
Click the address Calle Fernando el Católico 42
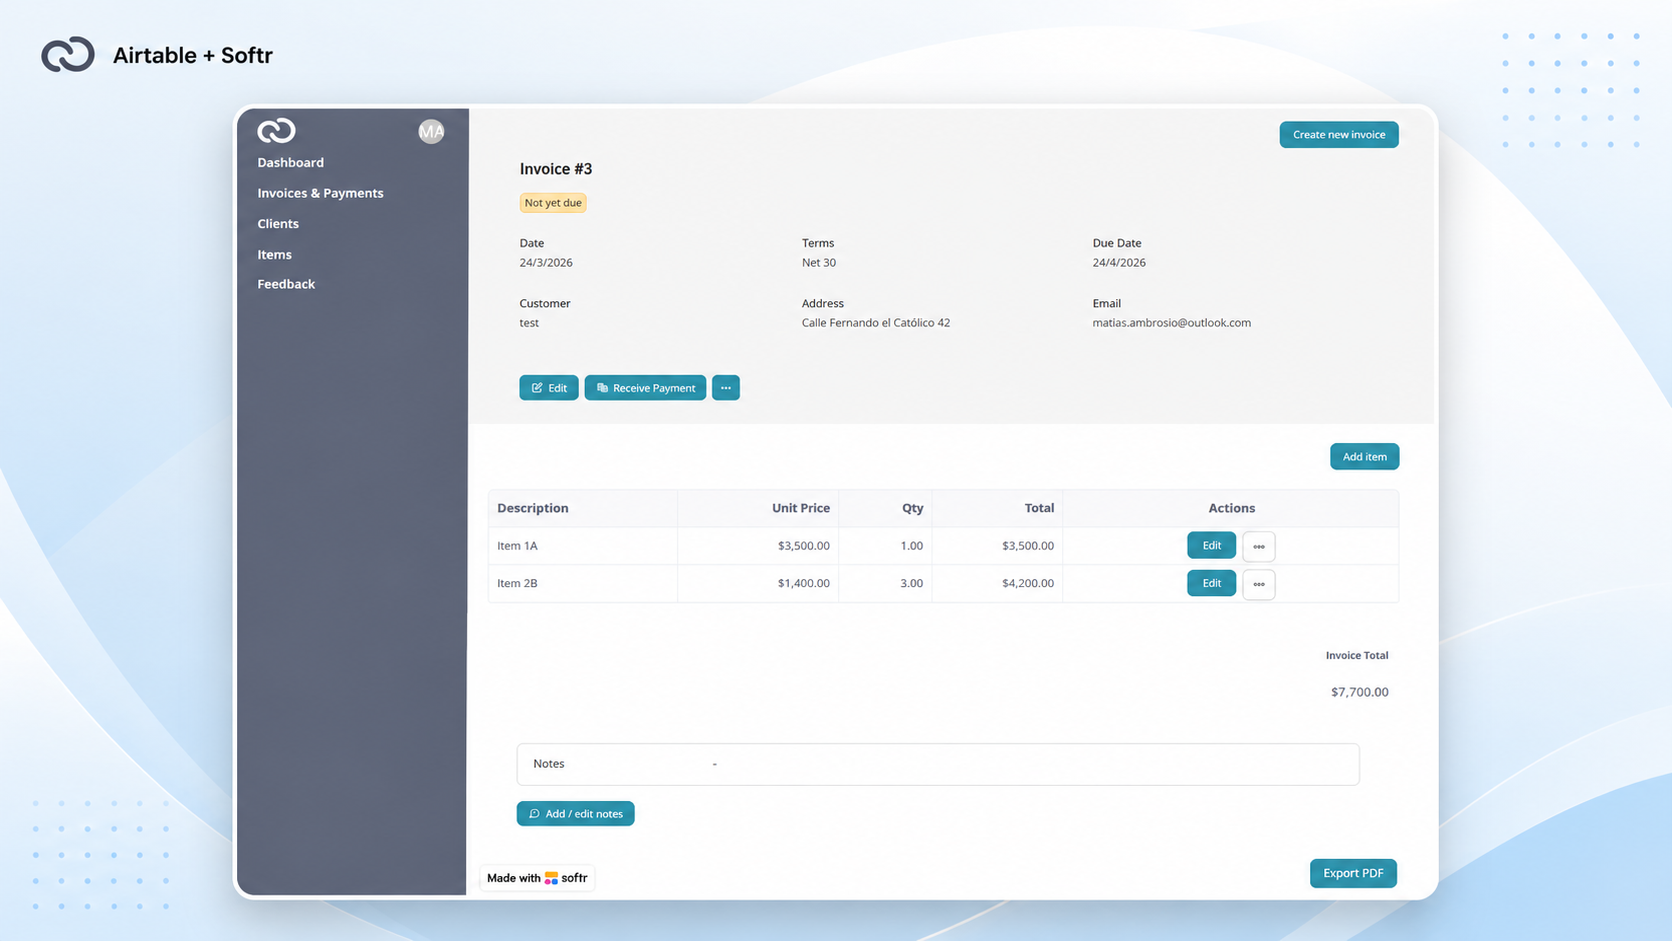tap(876, 323)
